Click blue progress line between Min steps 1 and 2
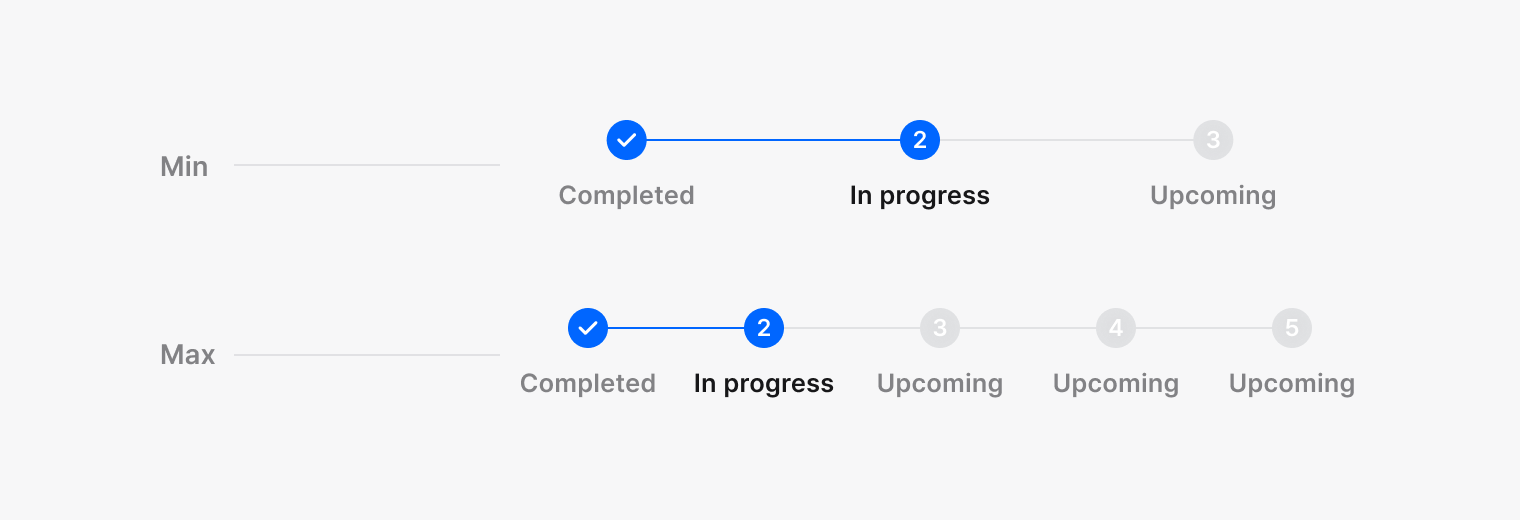Image resolution: width=1520 pixels, height=520 pixels. [773, 140]
